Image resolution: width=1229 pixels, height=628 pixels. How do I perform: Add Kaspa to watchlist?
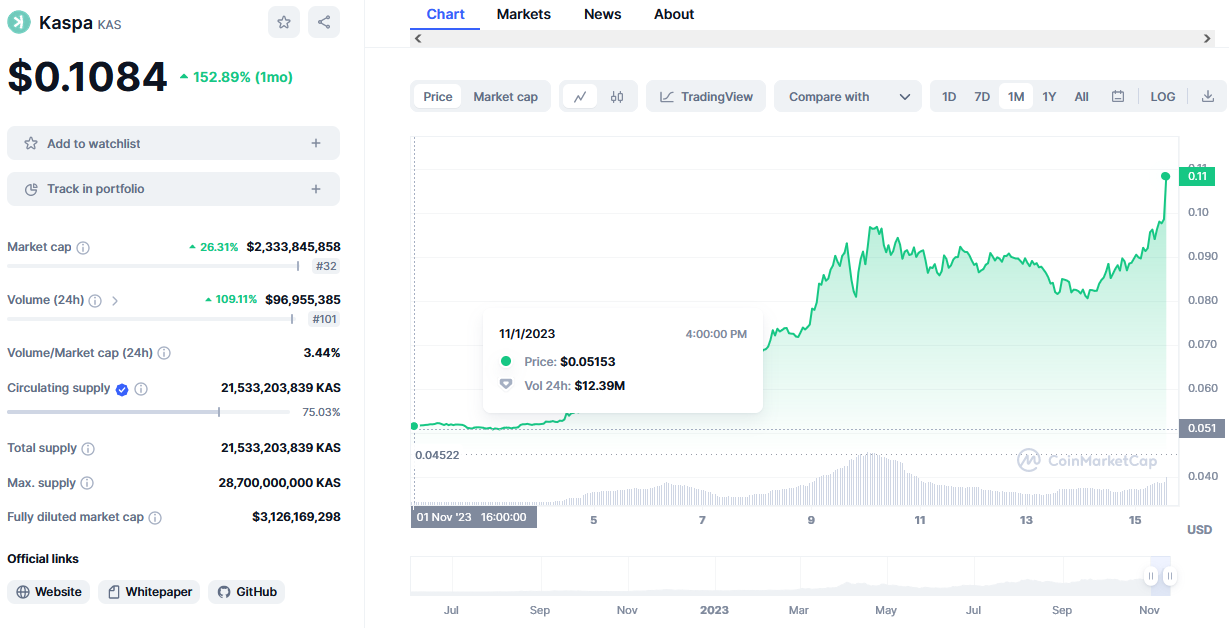pos(173,143)
